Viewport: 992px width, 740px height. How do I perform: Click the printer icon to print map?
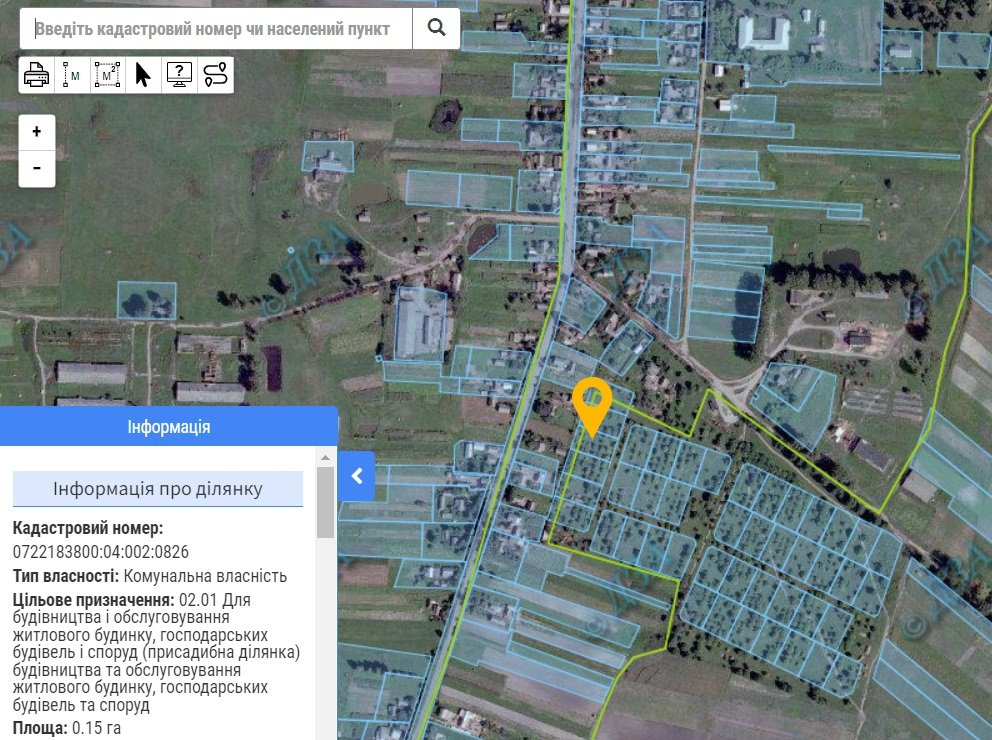pyautogui.click(x=36, y=75)
